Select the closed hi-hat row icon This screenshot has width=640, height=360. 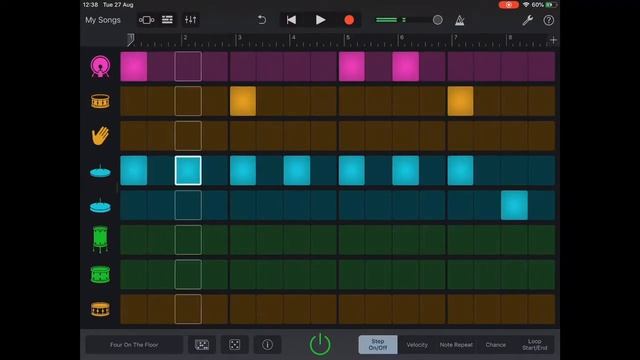(100, 171)
